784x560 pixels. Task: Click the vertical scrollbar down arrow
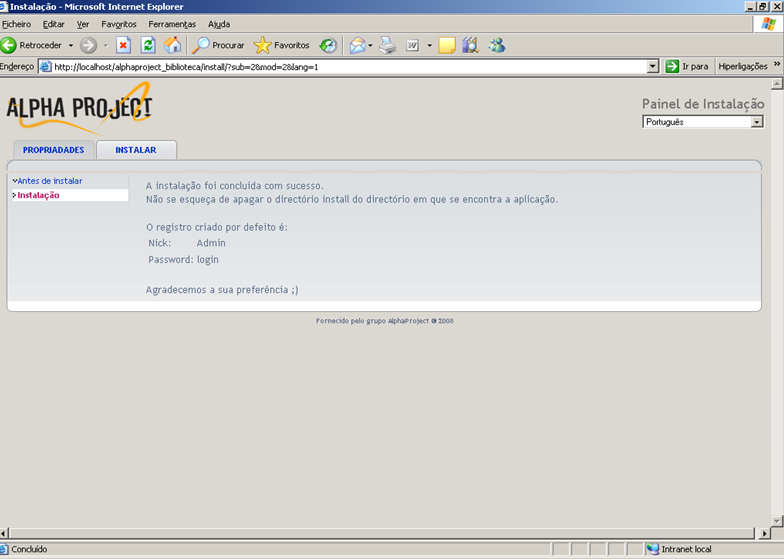click(x=776, y=521)
